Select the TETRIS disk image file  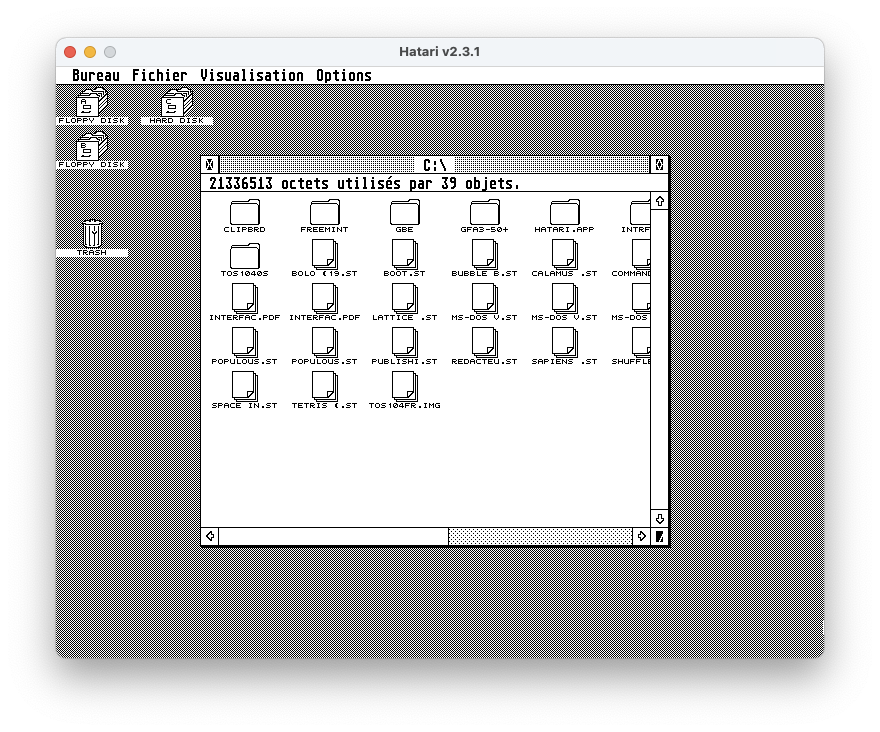324,390
